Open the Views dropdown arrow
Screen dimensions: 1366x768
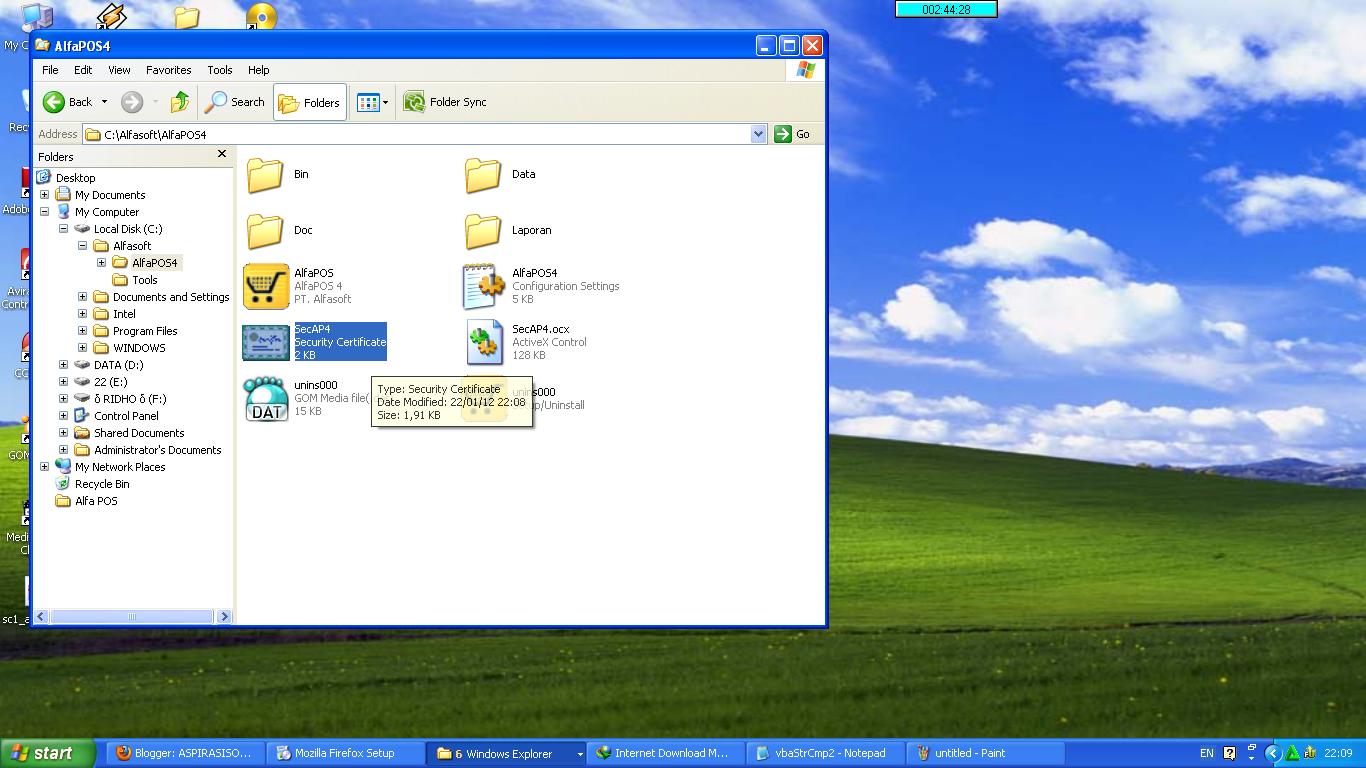[x=385, y=102]
